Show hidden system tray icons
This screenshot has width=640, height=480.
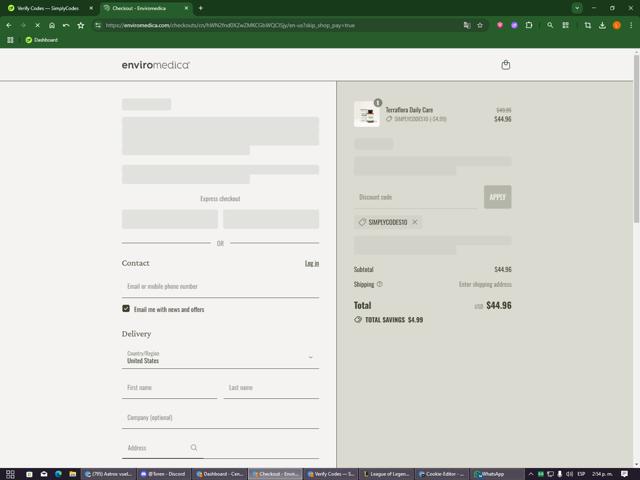(x=531, y=474)
